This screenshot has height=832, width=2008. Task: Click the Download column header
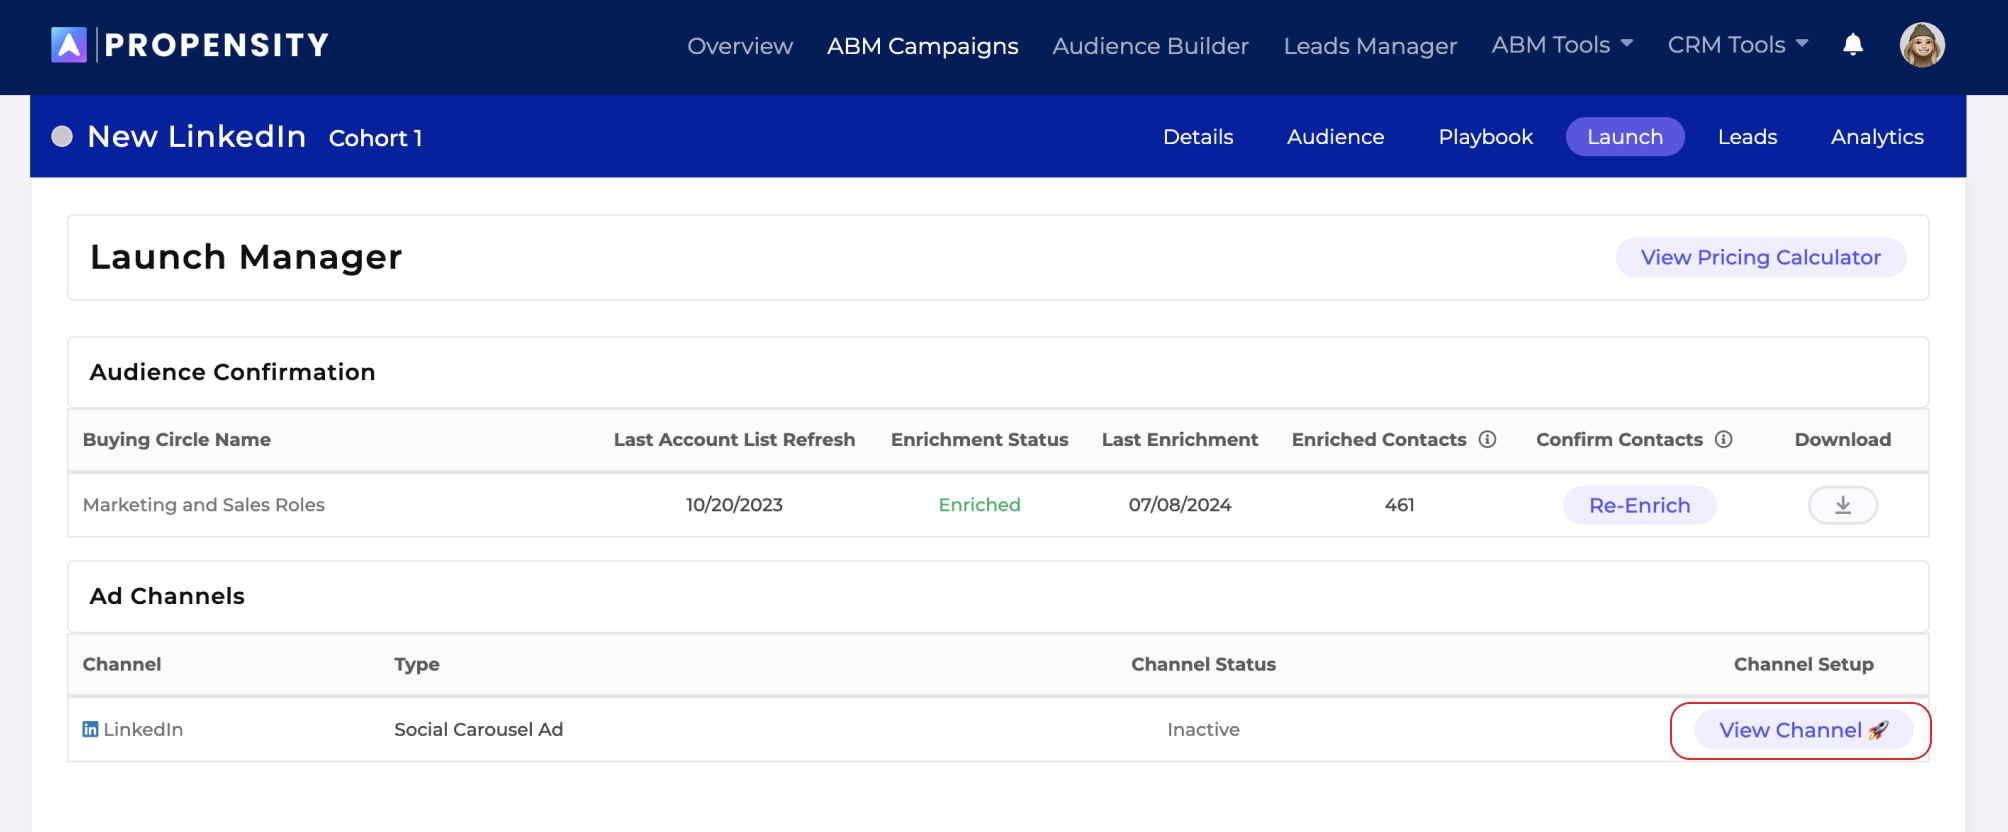[x=1843, y=439]
